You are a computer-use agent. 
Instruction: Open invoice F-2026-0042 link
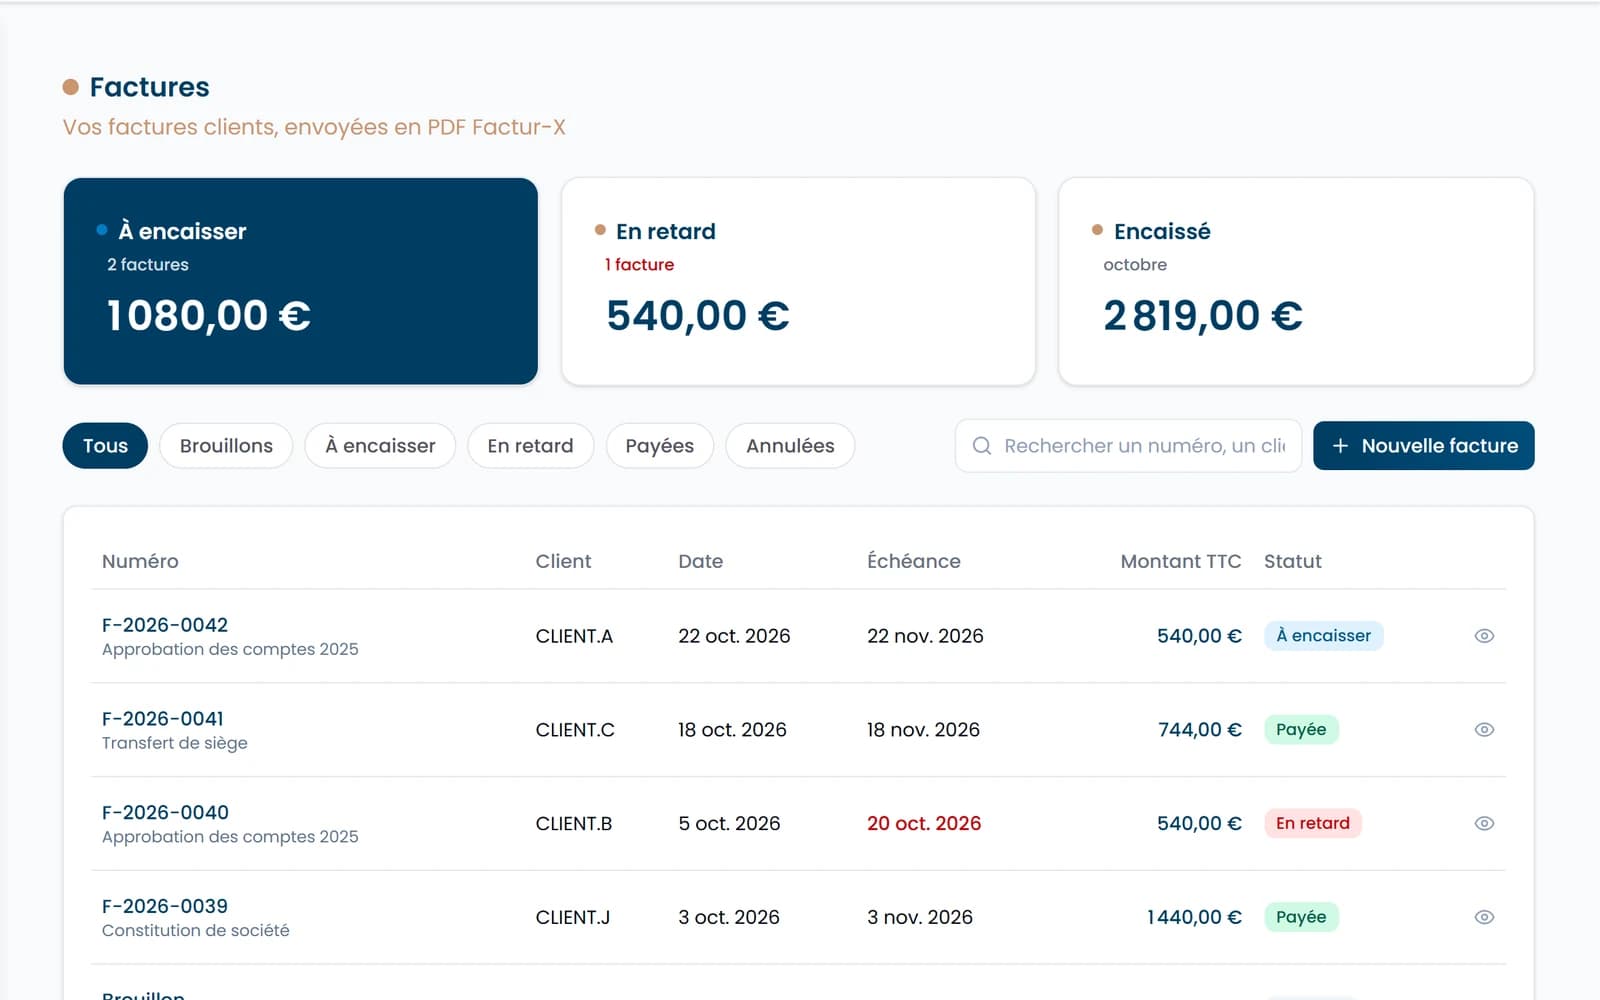coord(165,625)
